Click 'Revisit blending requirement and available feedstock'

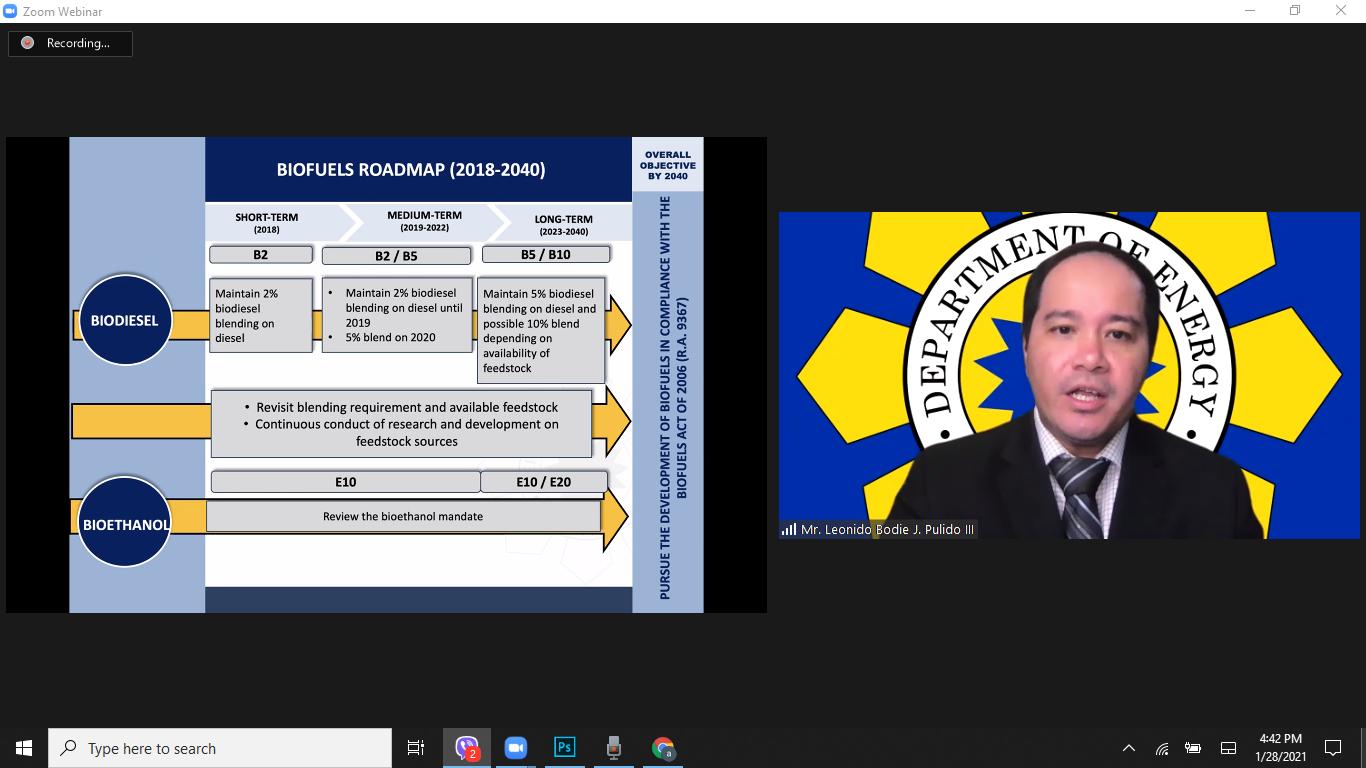pyautogui.click(x=407, y=407)
